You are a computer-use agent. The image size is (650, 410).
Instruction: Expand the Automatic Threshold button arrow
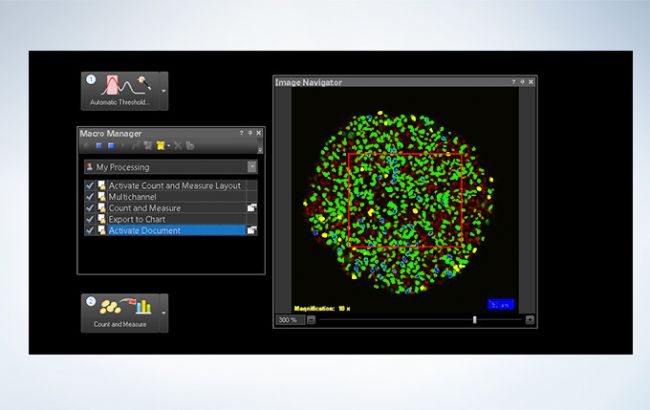click(x=163, y=91)
